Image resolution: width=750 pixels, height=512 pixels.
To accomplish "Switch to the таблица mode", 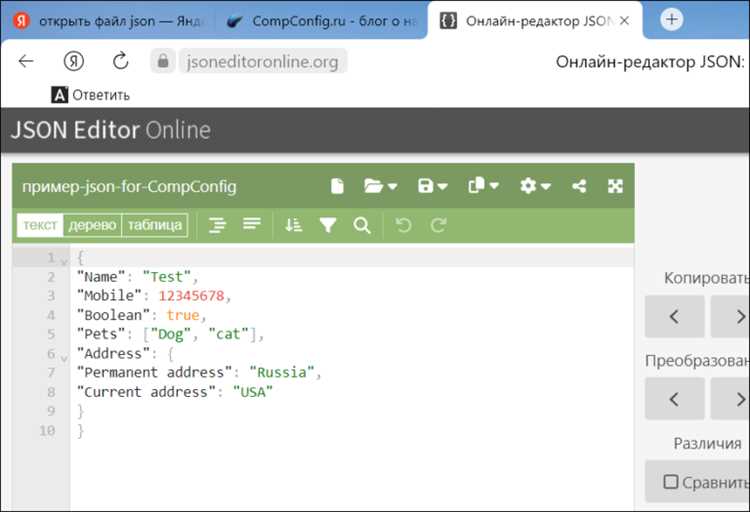I will click(154, 225).
